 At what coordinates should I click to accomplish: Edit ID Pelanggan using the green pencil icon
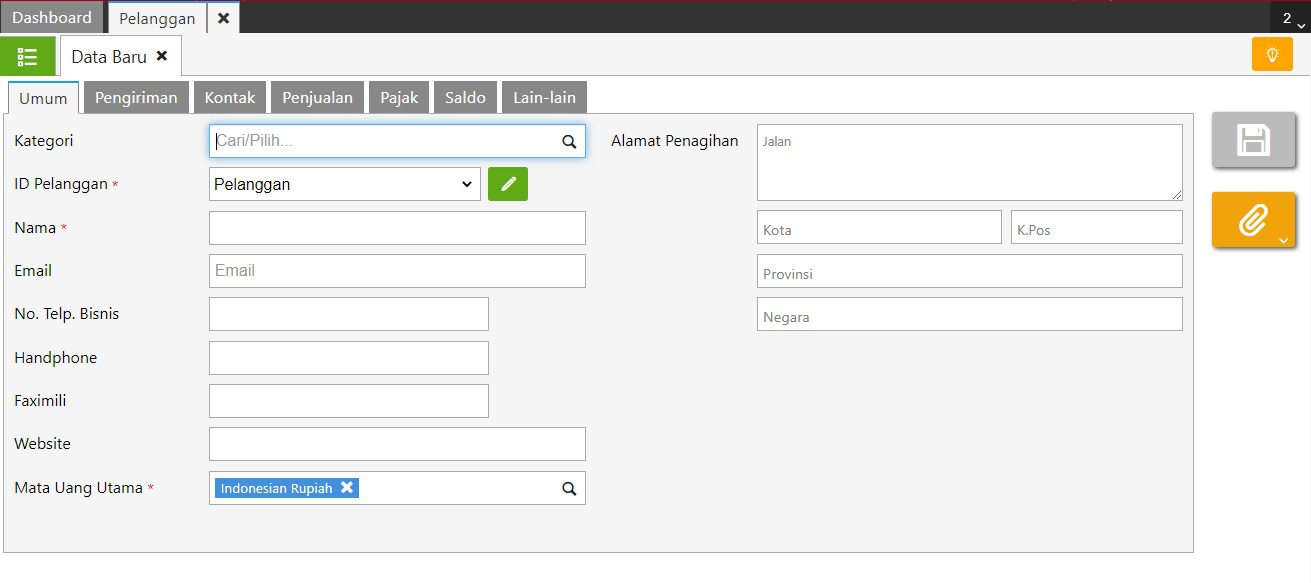507,183
